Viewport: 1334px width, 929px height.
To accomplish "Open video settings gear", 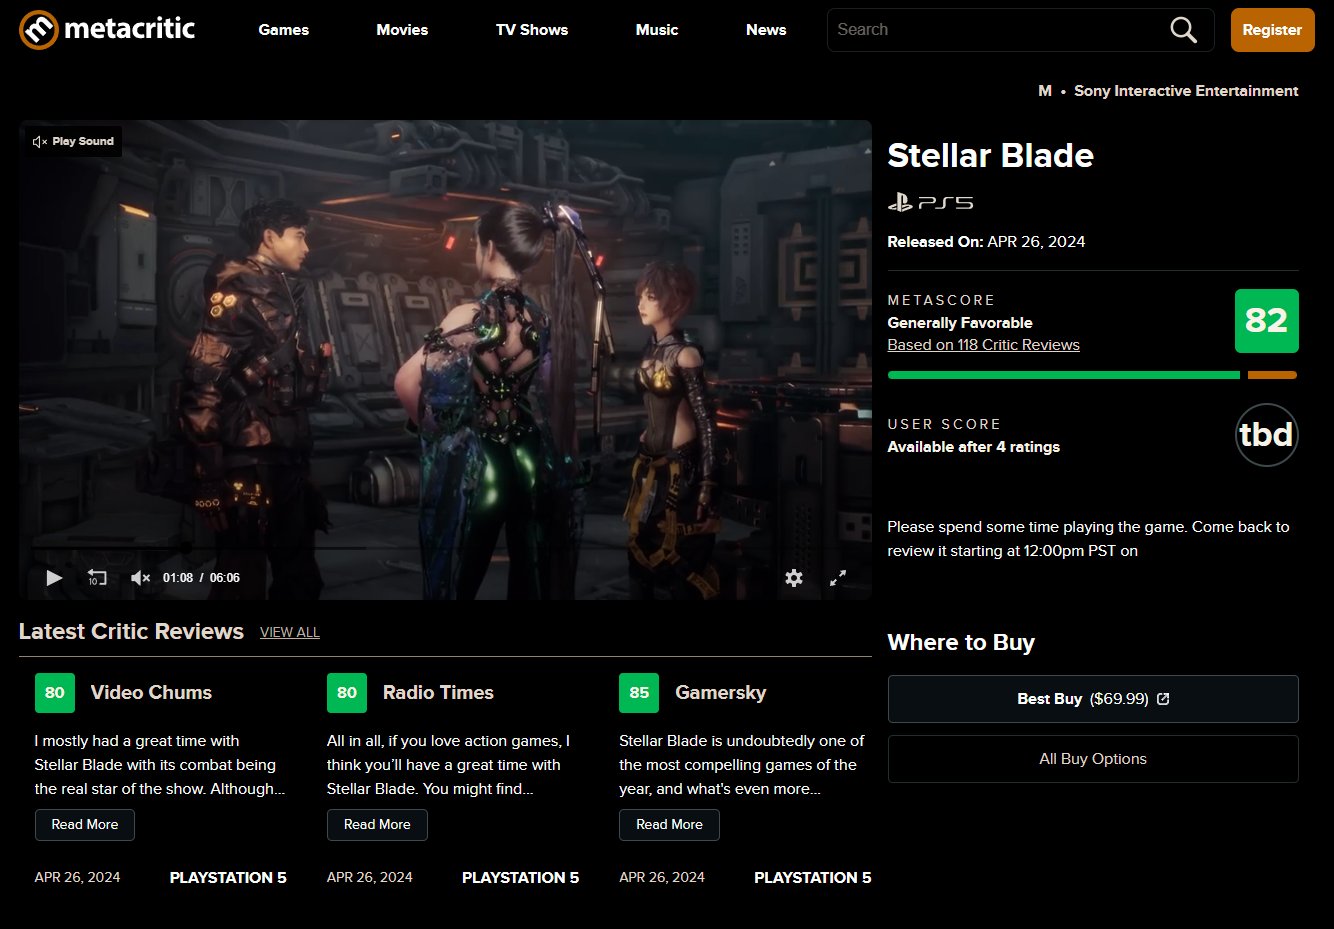I will pyautogui.click(x=794, y=578).
